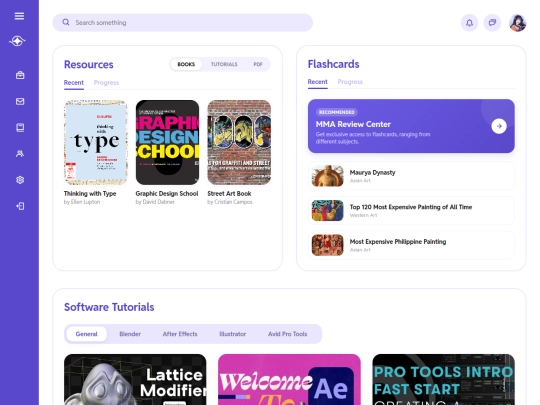Click author text by Cristian Campos
The width and height of the screenshot is (540, 405).
coord(230,202)
